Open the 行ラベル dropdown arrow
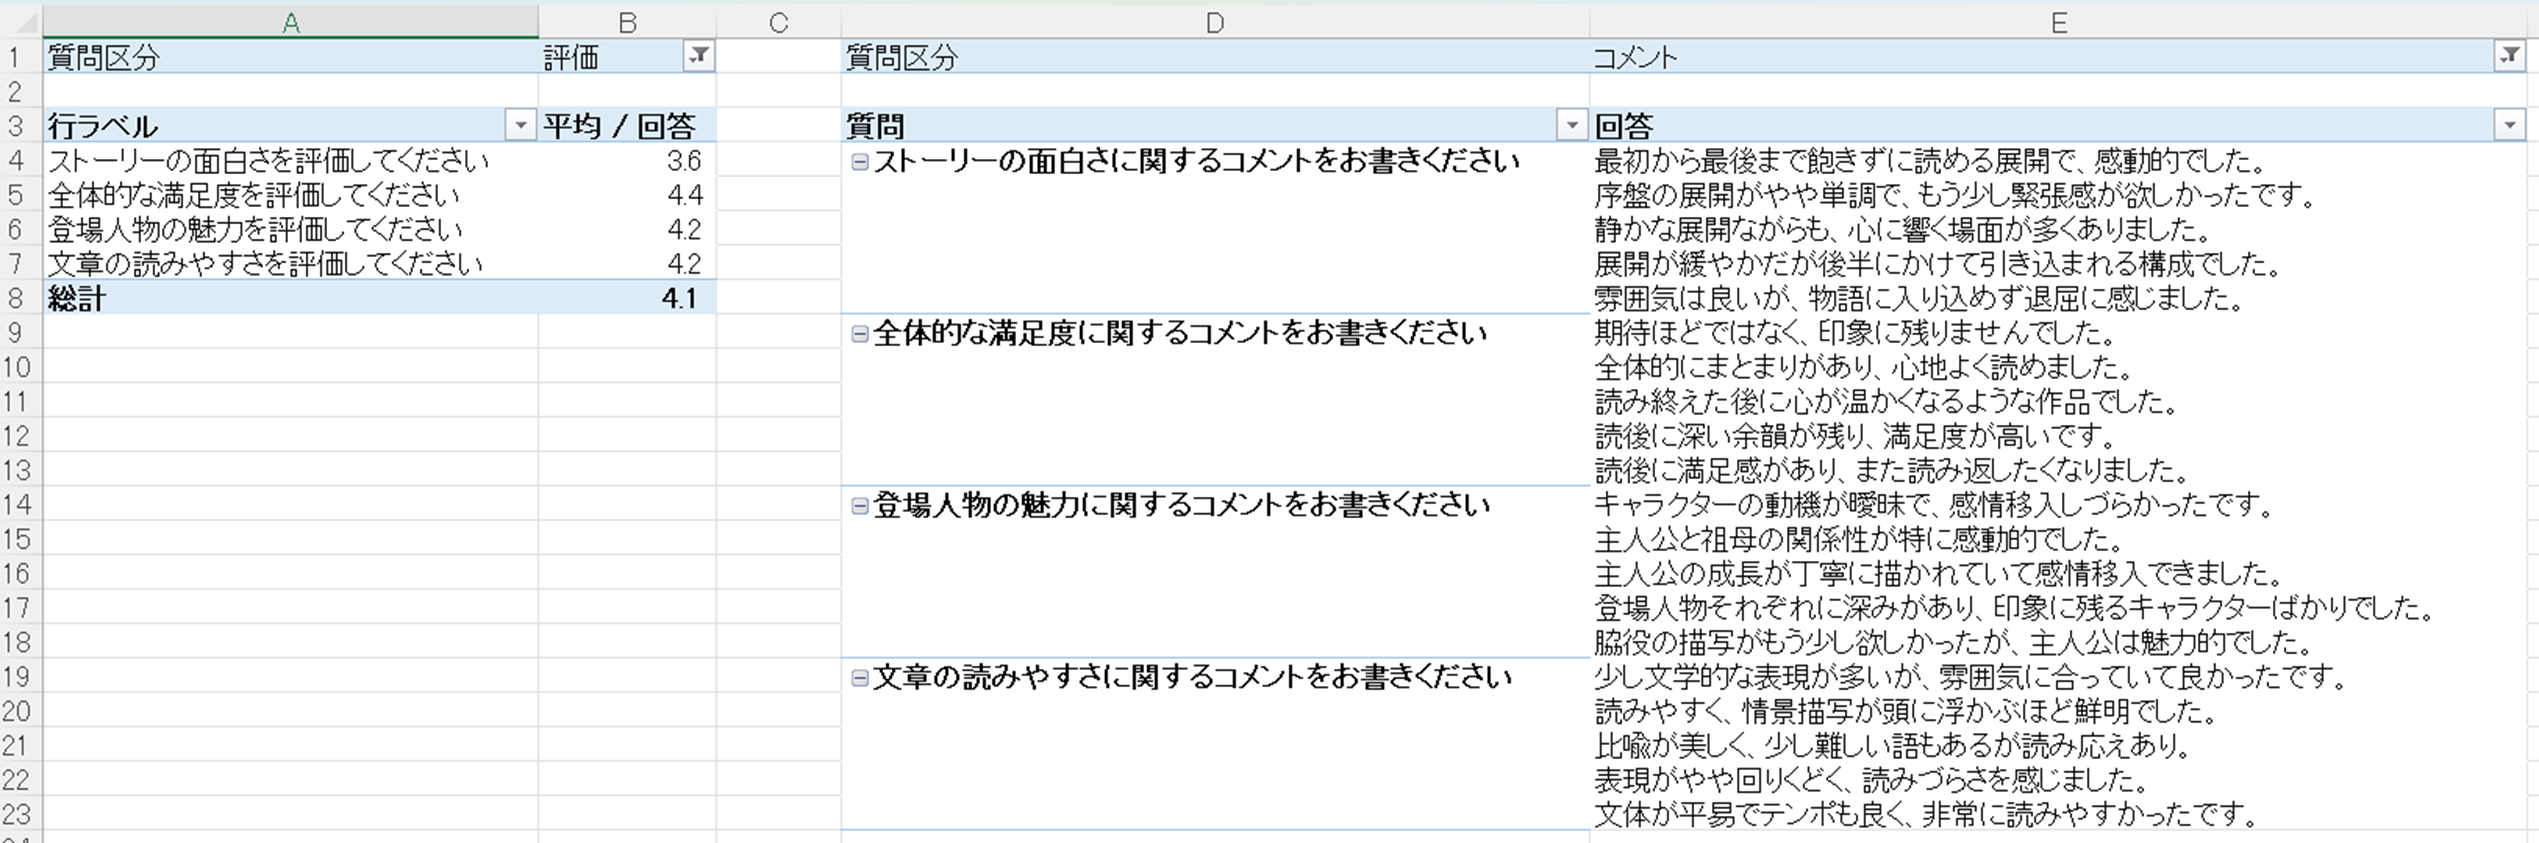 pos(520,125)
